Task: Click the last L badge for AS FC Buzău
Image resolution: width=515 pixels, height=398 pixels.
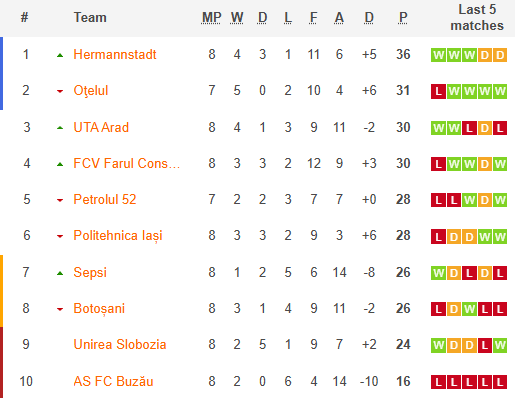Action: click(x=500, y=382)
